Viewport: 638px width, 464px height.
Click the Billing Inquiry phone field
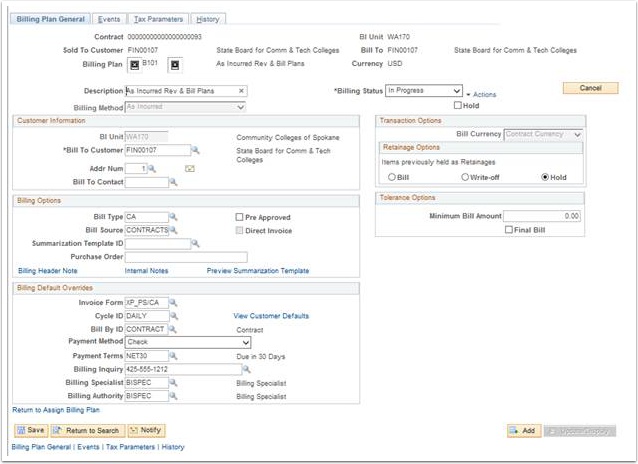click(x=184, y=369)
